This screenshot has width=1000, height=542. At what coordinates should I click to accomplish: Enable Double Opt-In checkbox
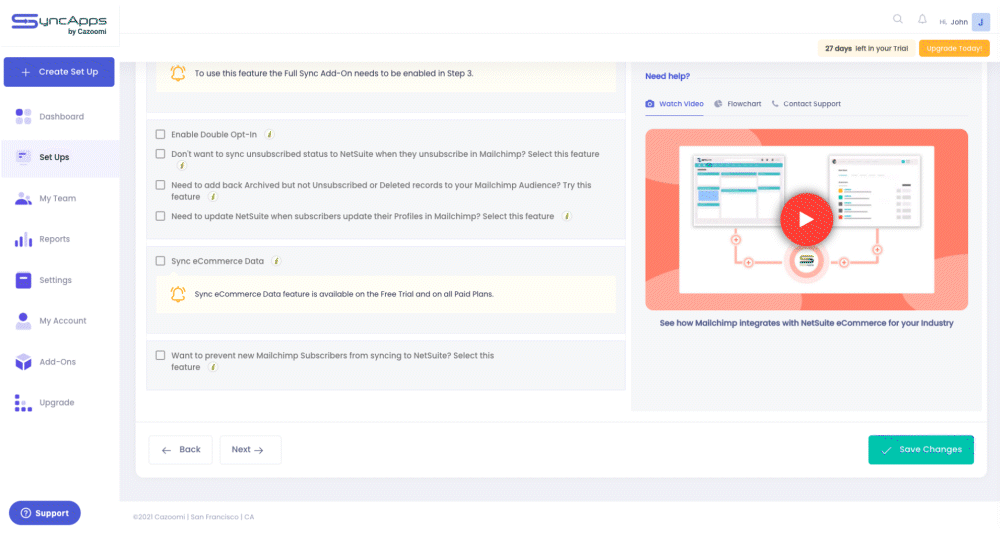coord(160,135)
